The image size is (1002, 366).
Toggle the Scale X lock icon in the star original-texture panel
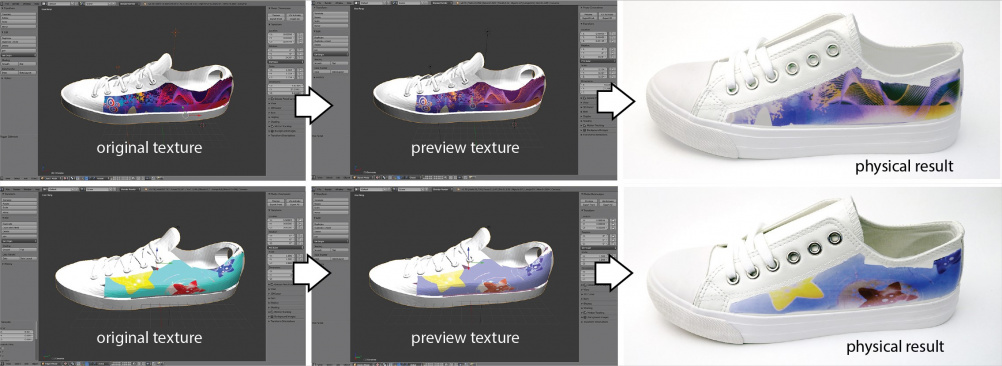pyautogui.click(x=300, y=255)
